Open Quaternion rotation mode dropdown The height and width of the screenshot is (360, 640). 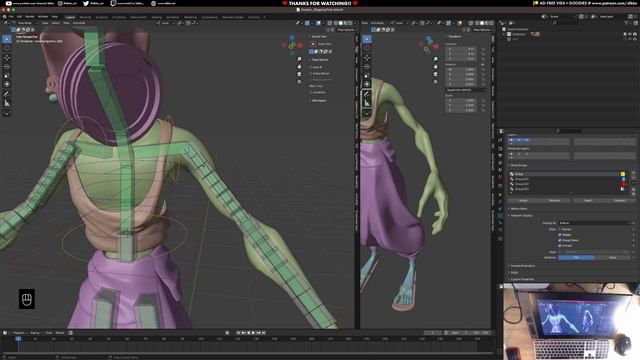(465, 90)
